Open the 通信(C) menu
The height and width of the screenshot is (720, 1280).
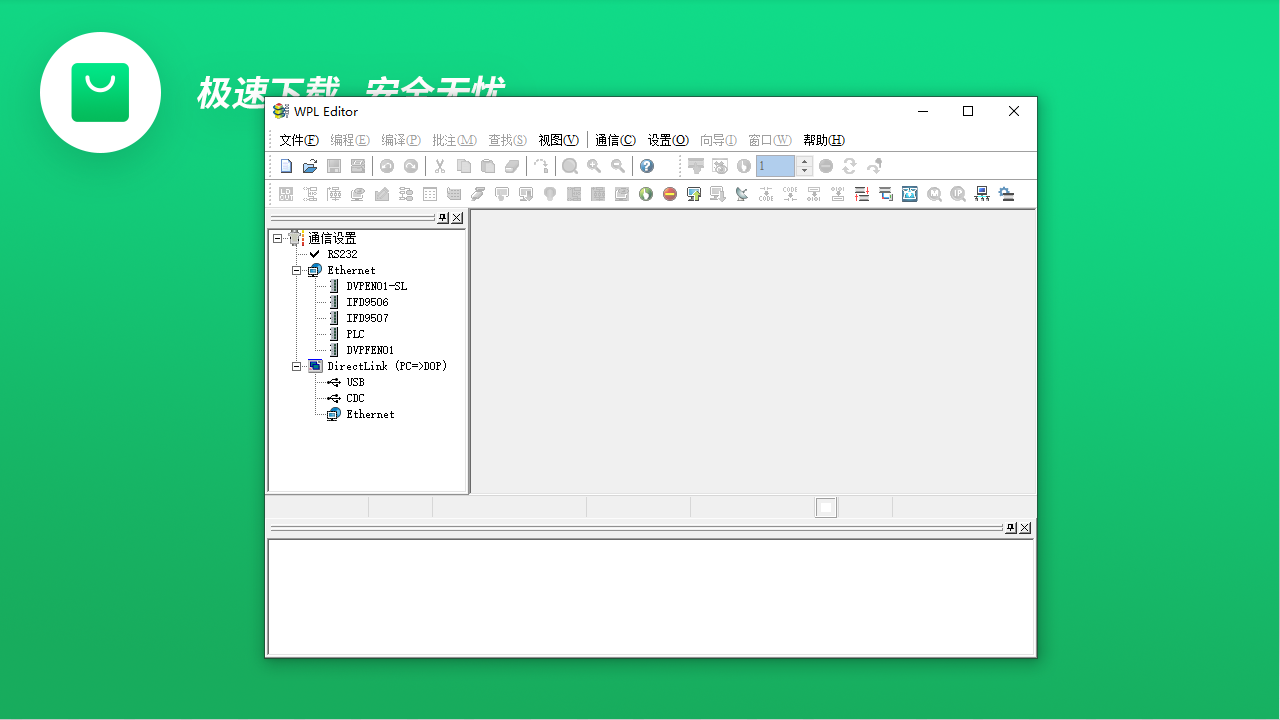(615, 140)
